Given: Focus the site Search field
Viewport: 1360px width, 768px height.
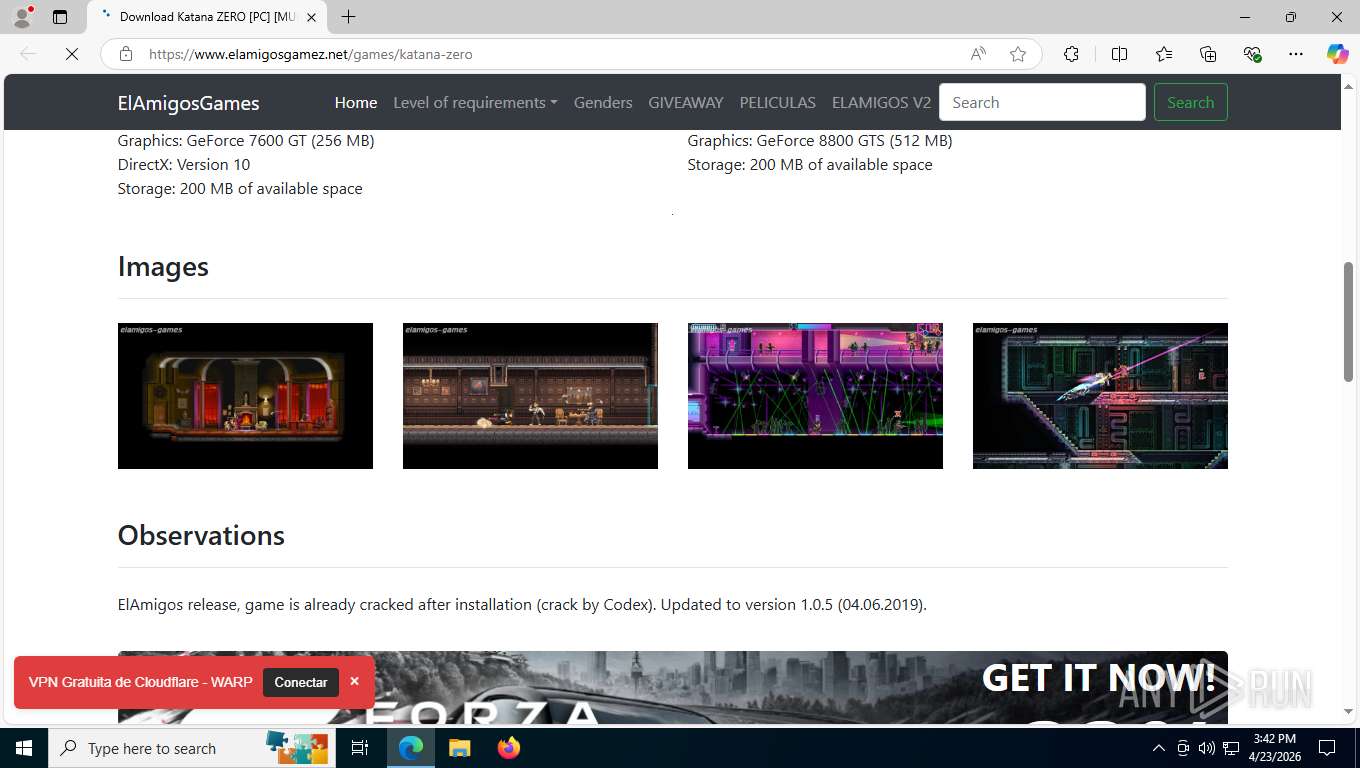Looking at the screenshot, I should 1042,102.
